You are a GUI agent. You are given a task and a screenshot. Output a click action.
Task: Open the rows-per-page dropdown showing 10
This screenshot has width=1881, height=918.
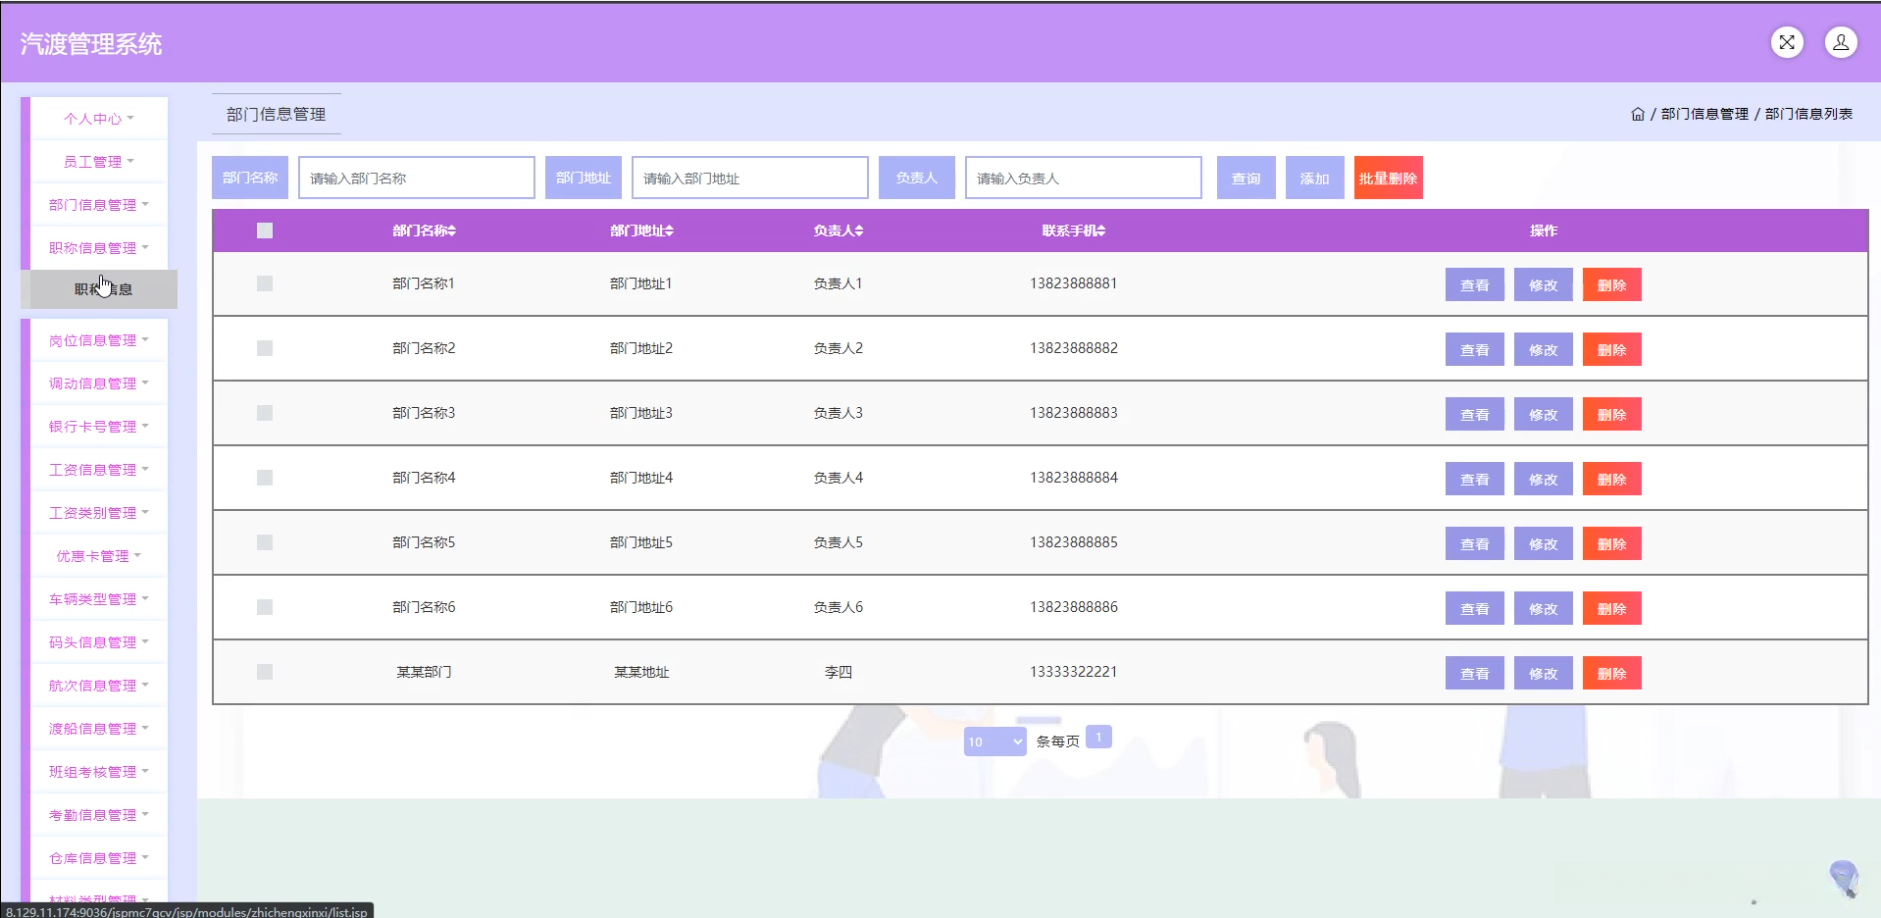(995, 741)
